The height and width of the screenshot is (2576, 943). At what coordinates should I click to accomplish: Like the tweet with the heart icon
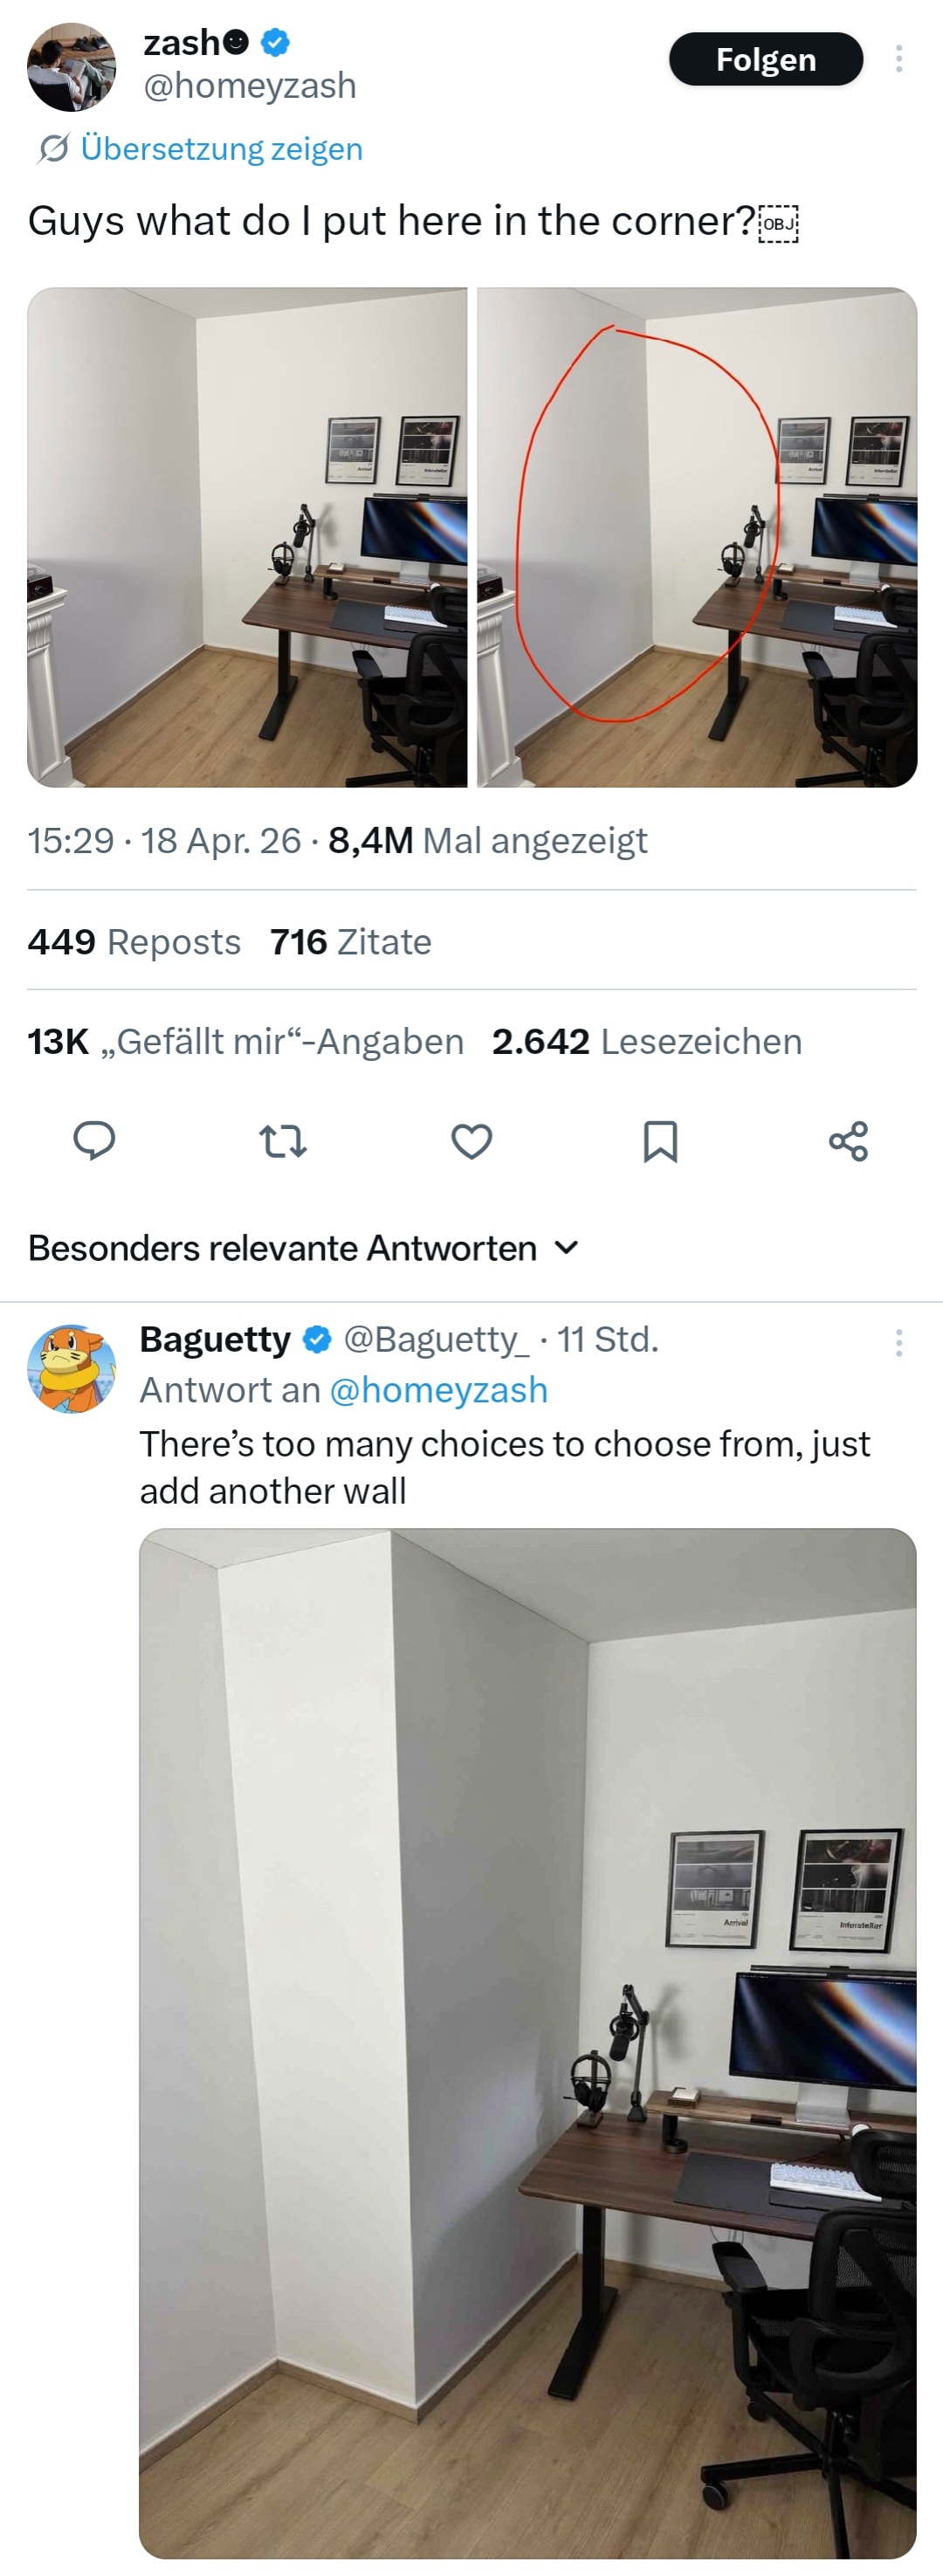pos(472,1140)
